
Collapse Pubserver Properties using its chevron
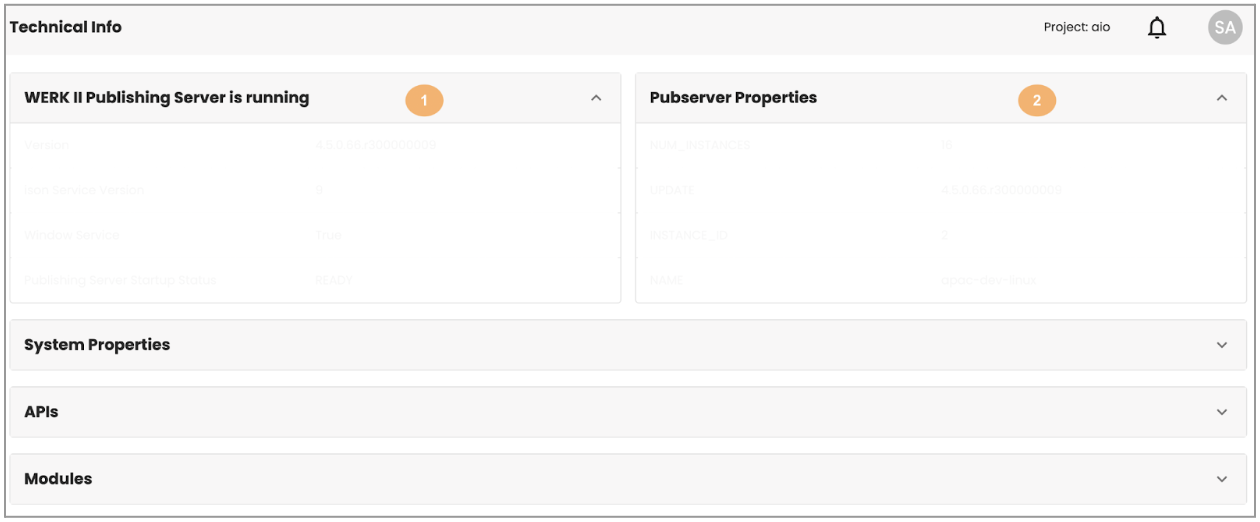click(x=1221, y=98)
